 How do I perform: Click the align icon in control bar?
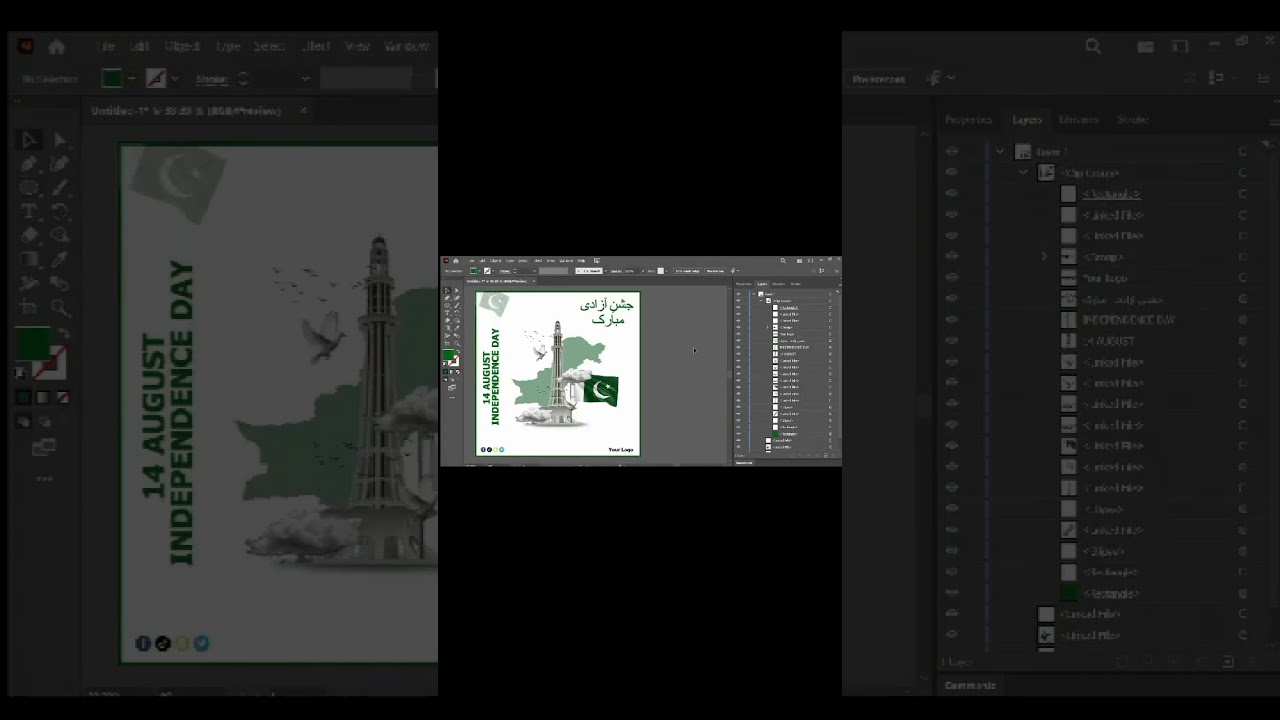tap(1216, 78)
